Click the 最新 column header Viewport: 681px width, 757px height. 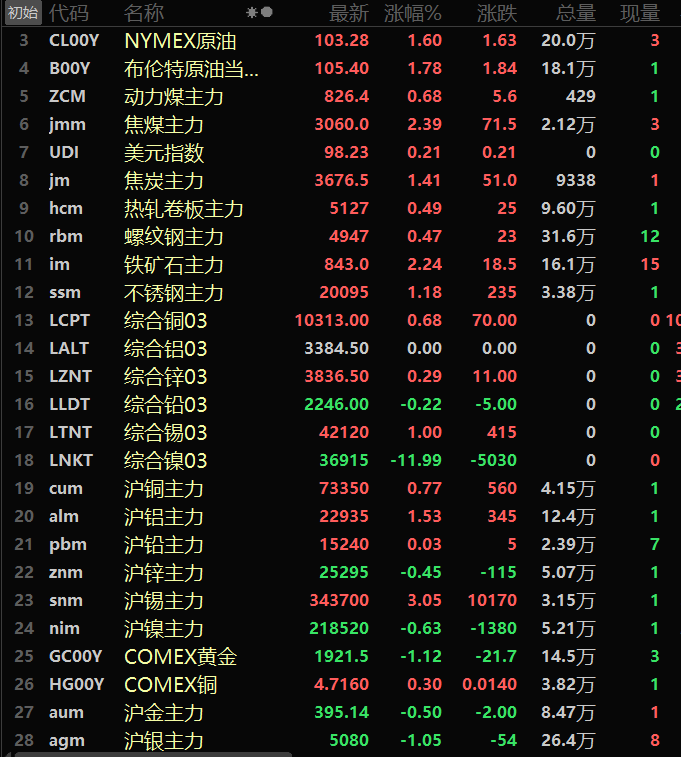coord(349,13)
